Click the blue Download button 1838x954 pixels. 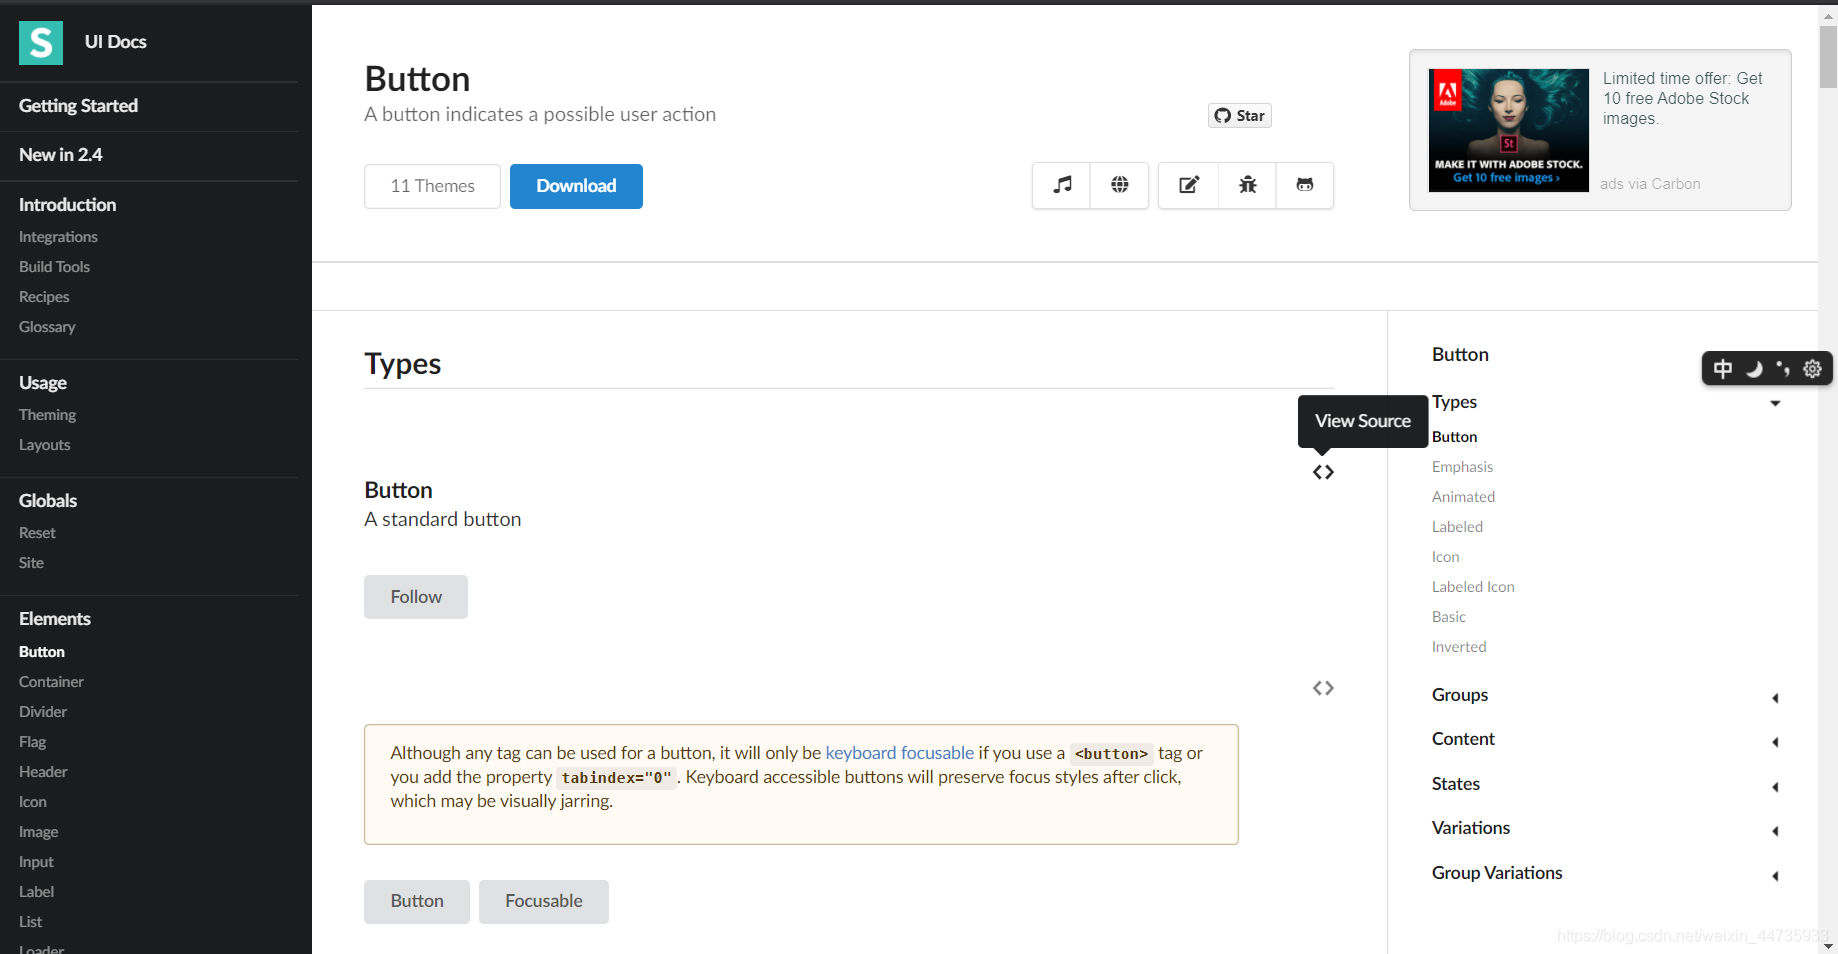coord(576,186)
